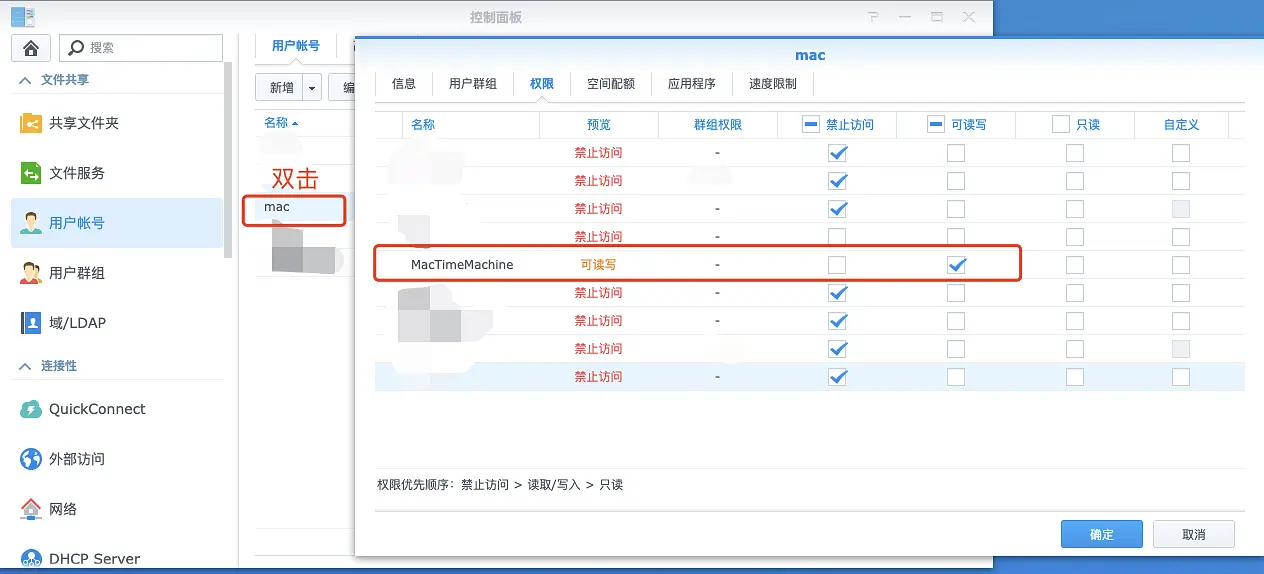Select the 权限 tab
This screenshot has width=1264, height=574.
point(542,84)
